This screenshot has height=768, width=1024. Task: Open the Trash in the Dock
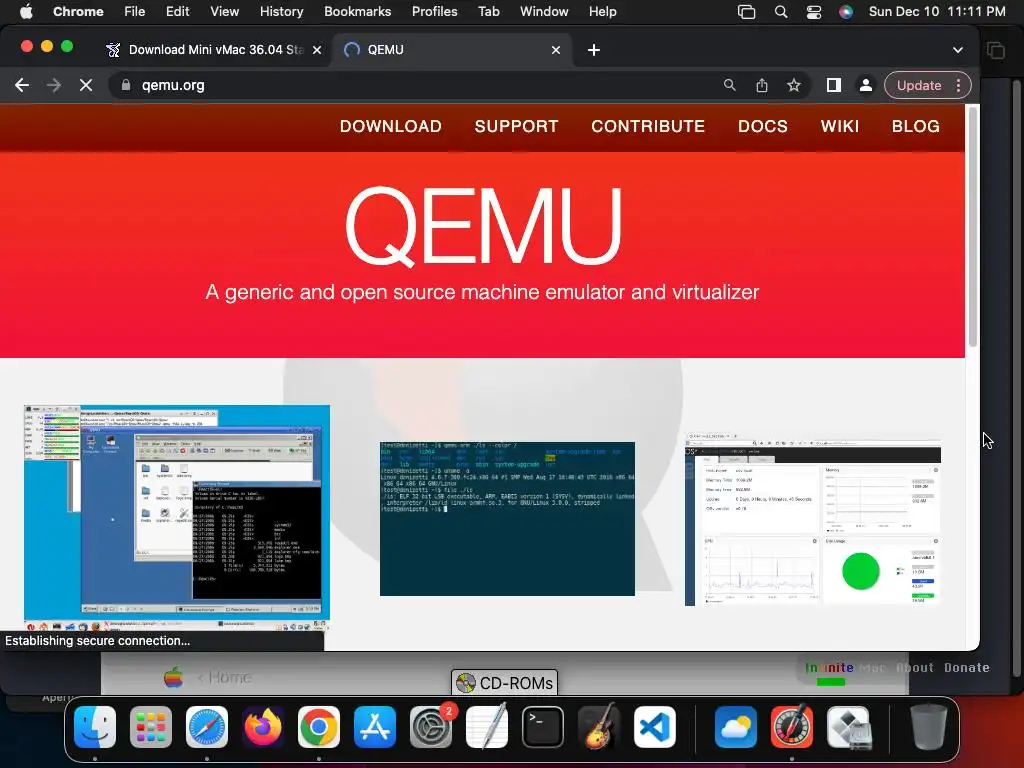[928, 726]
